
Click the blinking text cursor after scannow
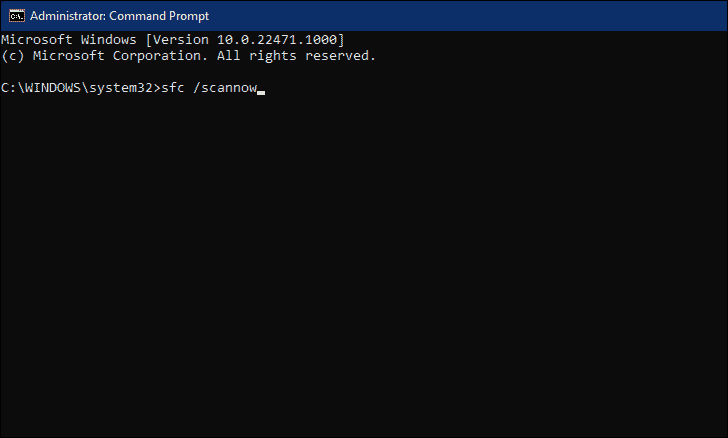coord(261,92)
